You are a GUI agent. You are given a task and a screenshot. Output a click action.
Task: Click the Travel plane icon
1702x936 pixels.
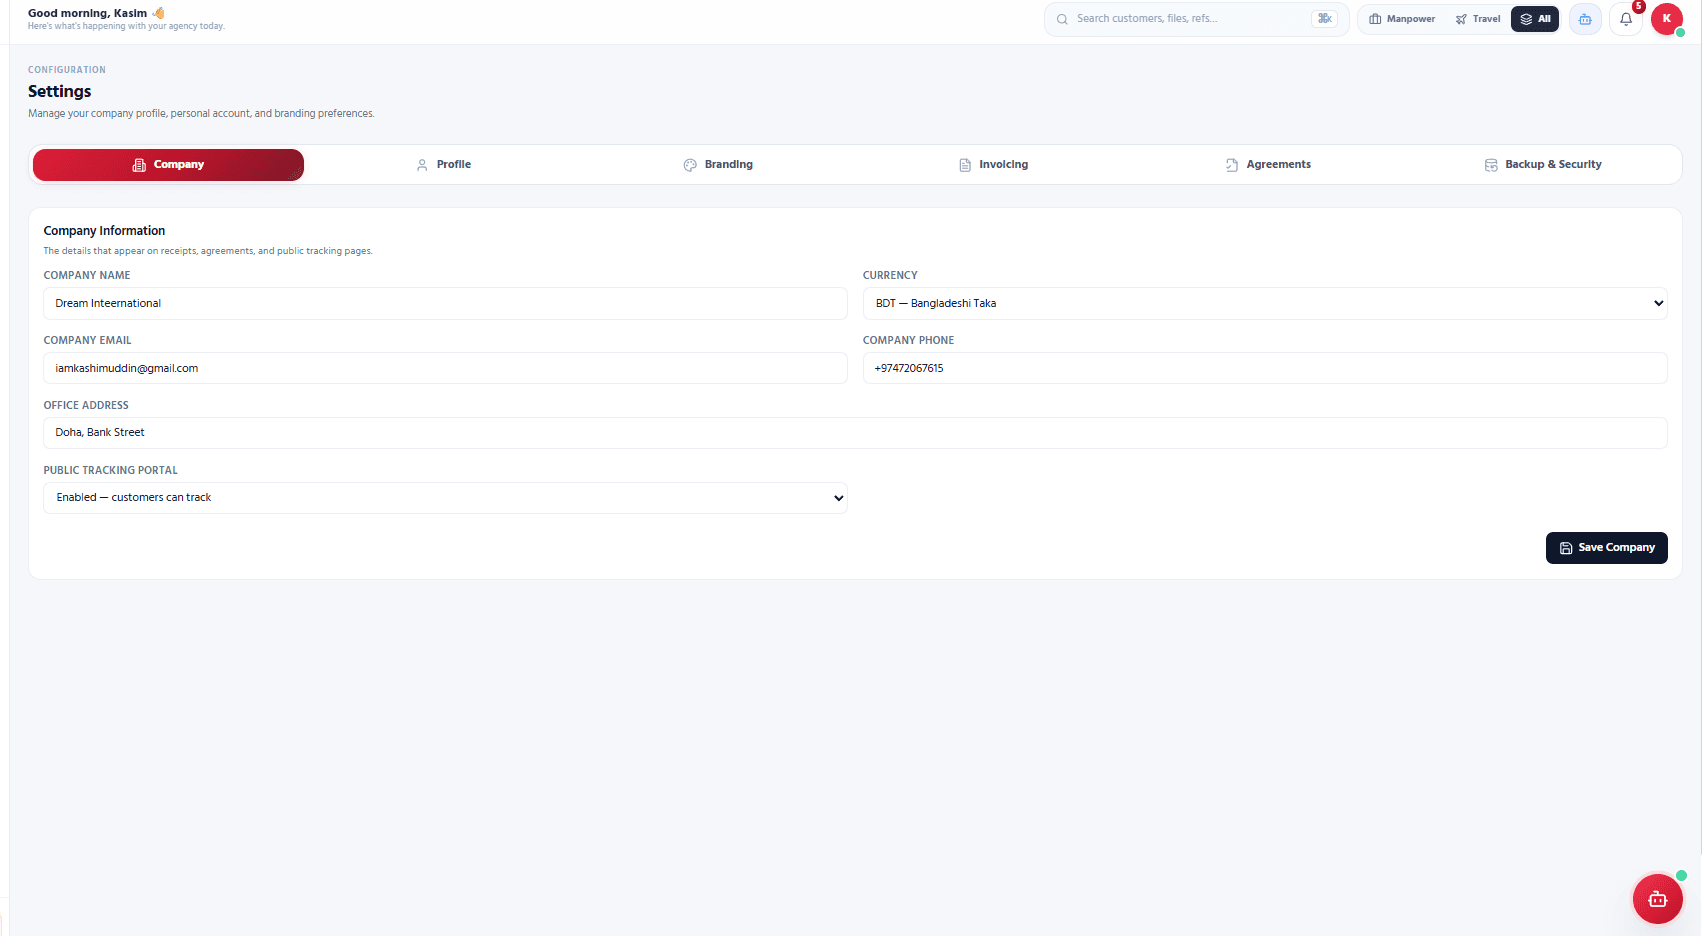click(1461, 19)
